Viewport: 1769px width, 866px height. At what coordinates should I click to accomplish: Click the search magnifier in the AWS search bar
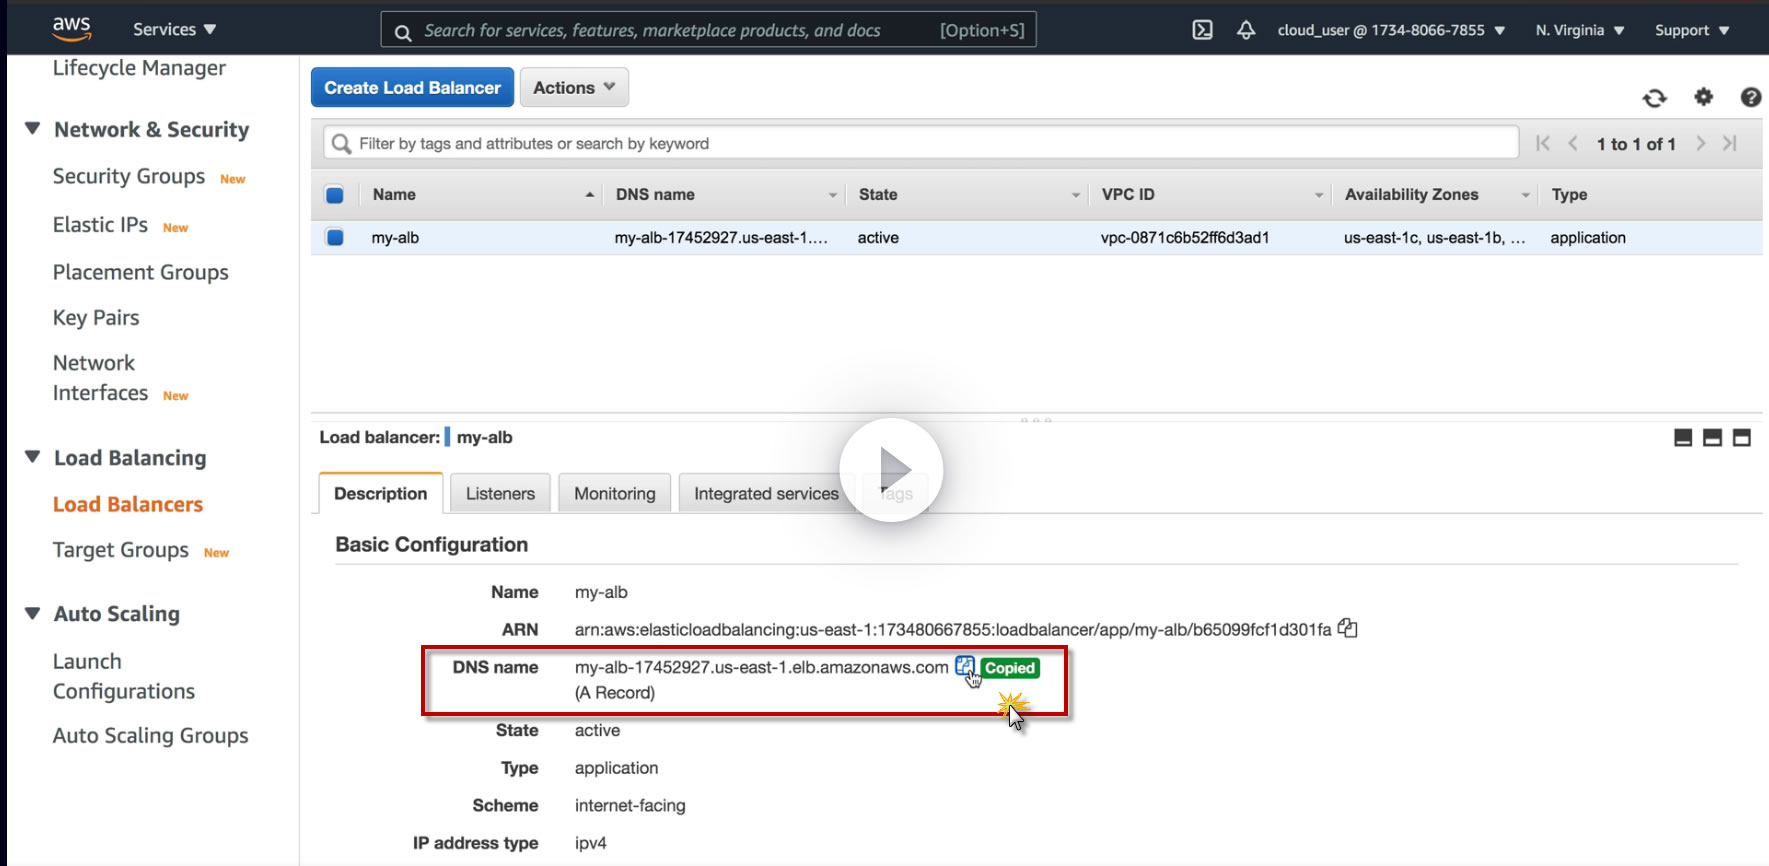403,32
